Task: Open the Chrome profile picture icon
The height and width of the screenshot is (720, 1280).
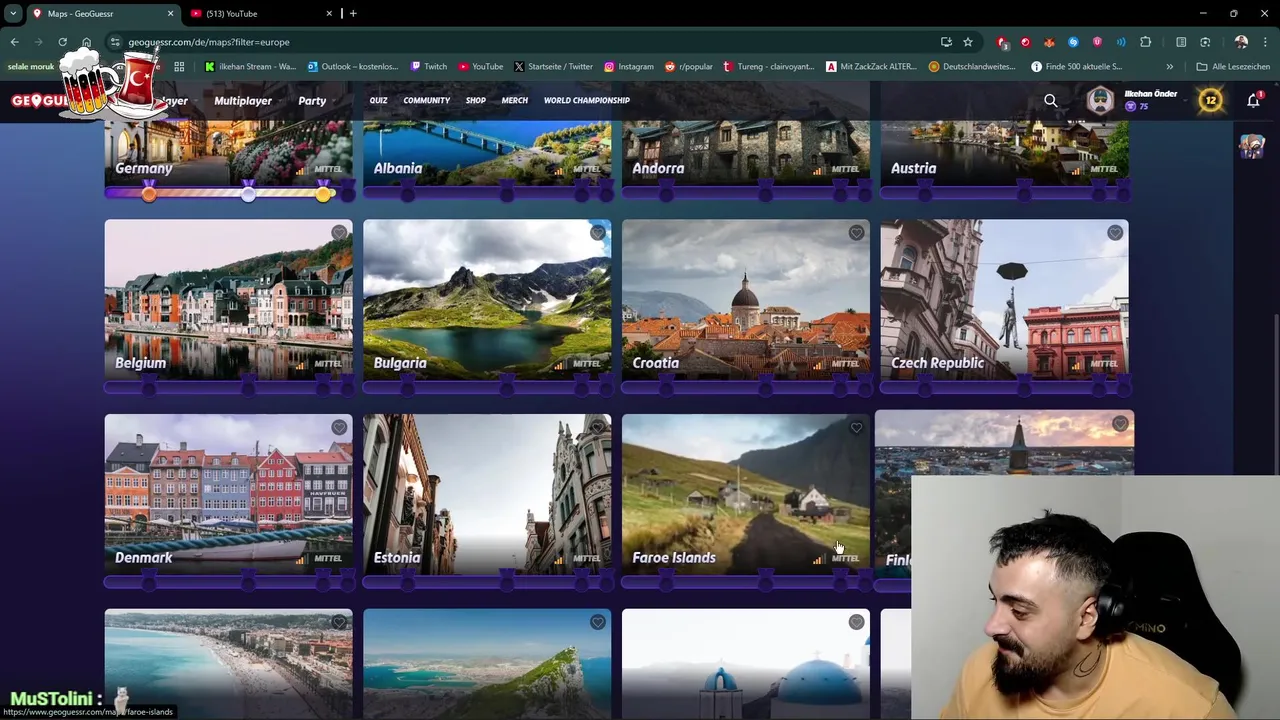Action: (1241, 42)
